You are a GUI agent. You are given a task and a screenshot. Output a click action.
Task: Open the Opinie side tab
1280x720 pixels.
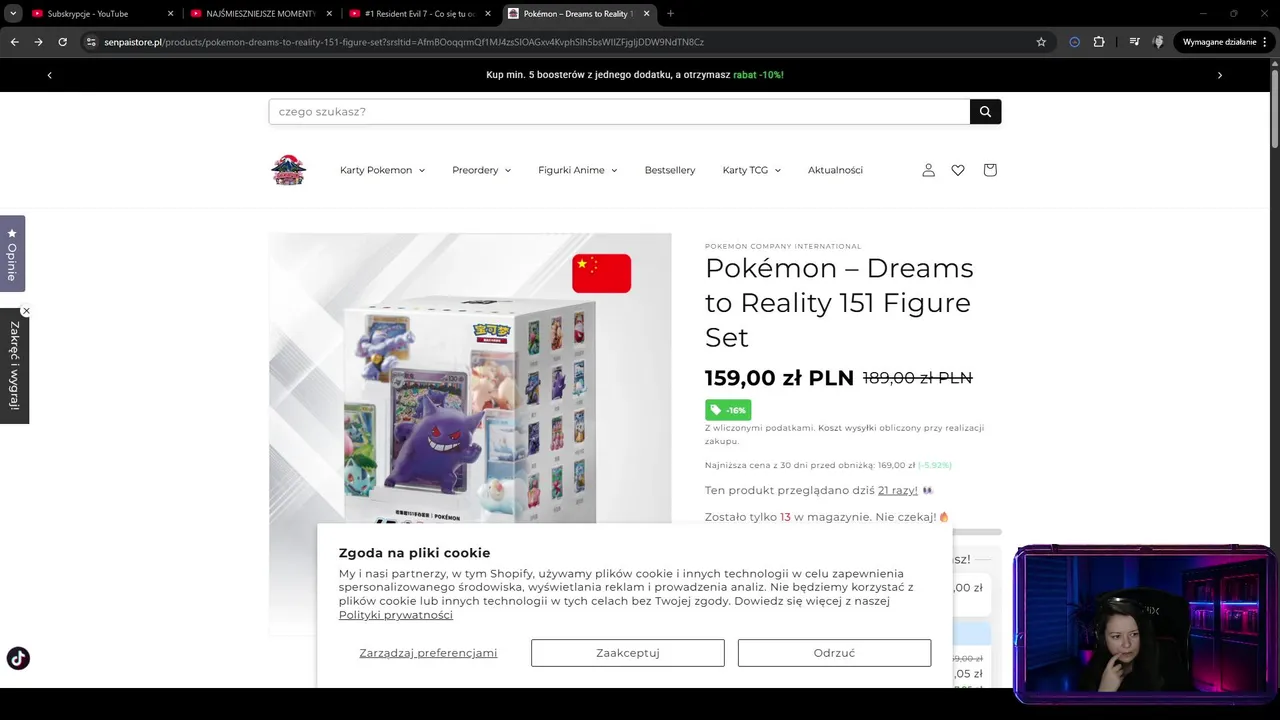click(12, 254)
